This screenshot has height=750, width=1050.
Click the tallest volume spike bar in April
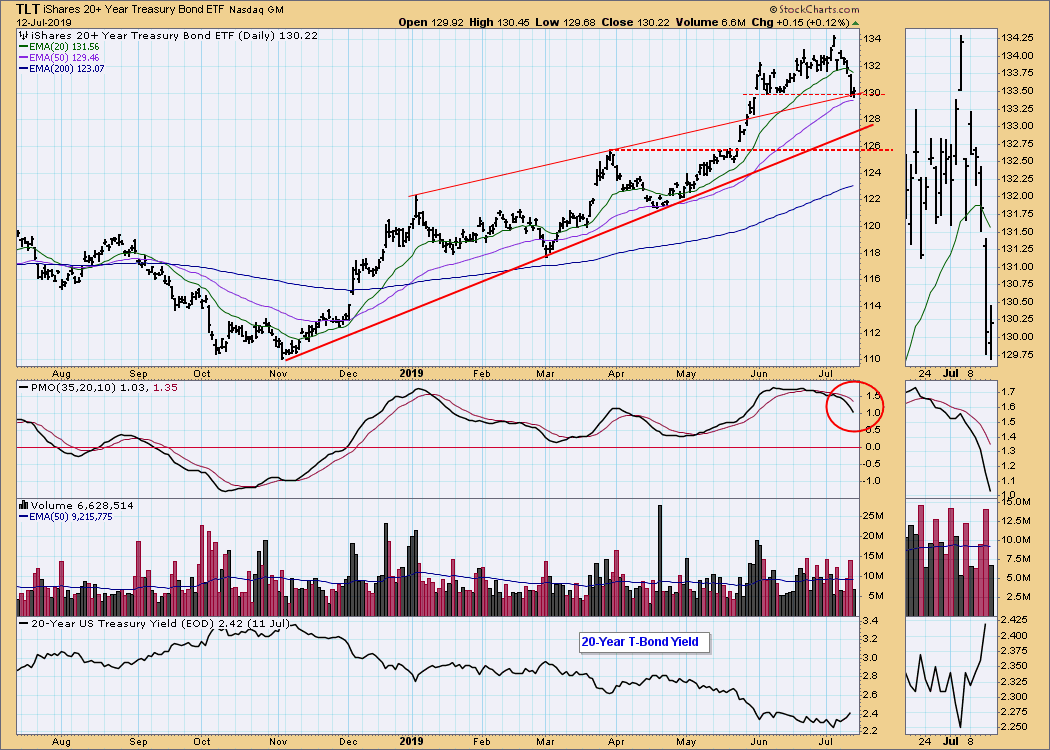[660, 560]
